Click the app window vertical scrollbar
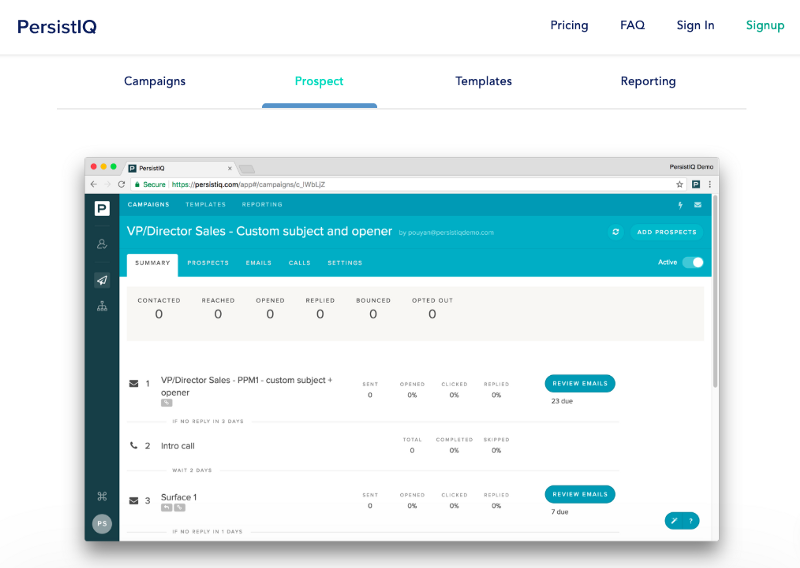The height and width of the screenshot is (568, 800). coord(715,291)
